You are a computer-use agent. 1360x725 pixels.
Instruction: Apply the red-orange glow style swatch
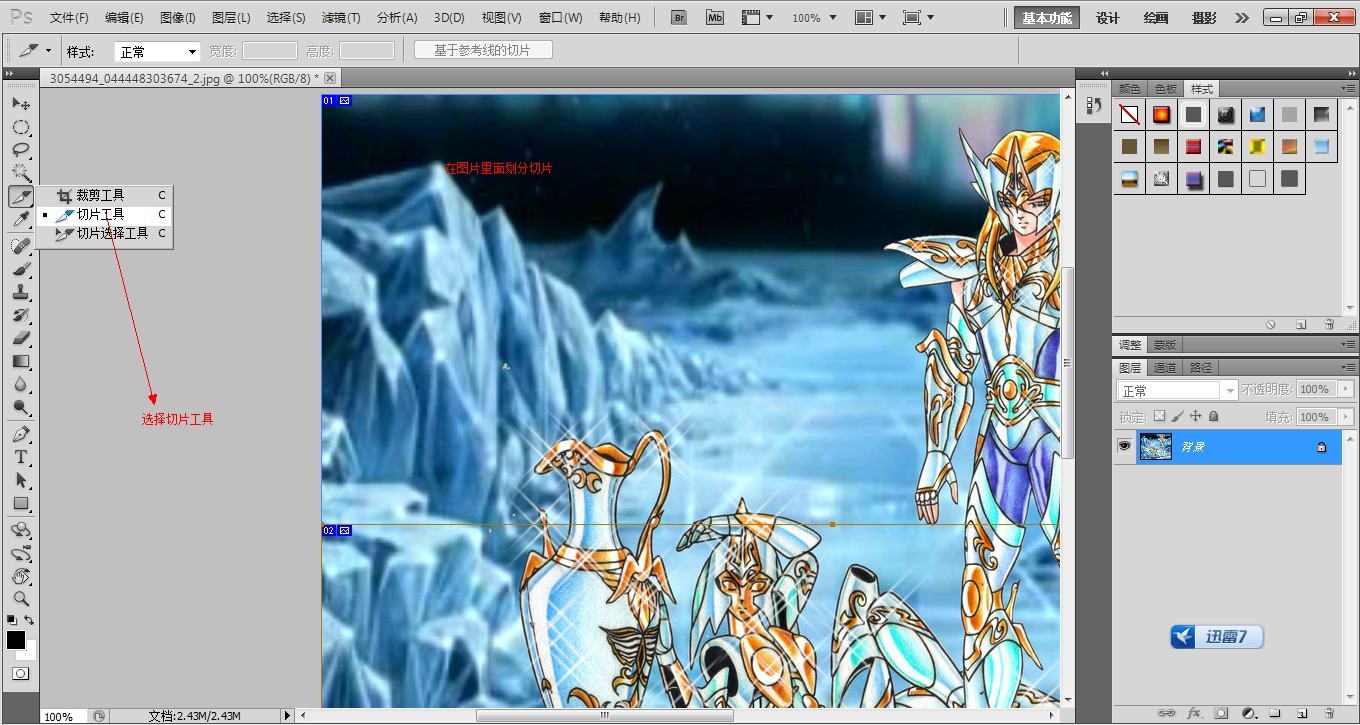pyautogui.click(x=1161, y=115)
